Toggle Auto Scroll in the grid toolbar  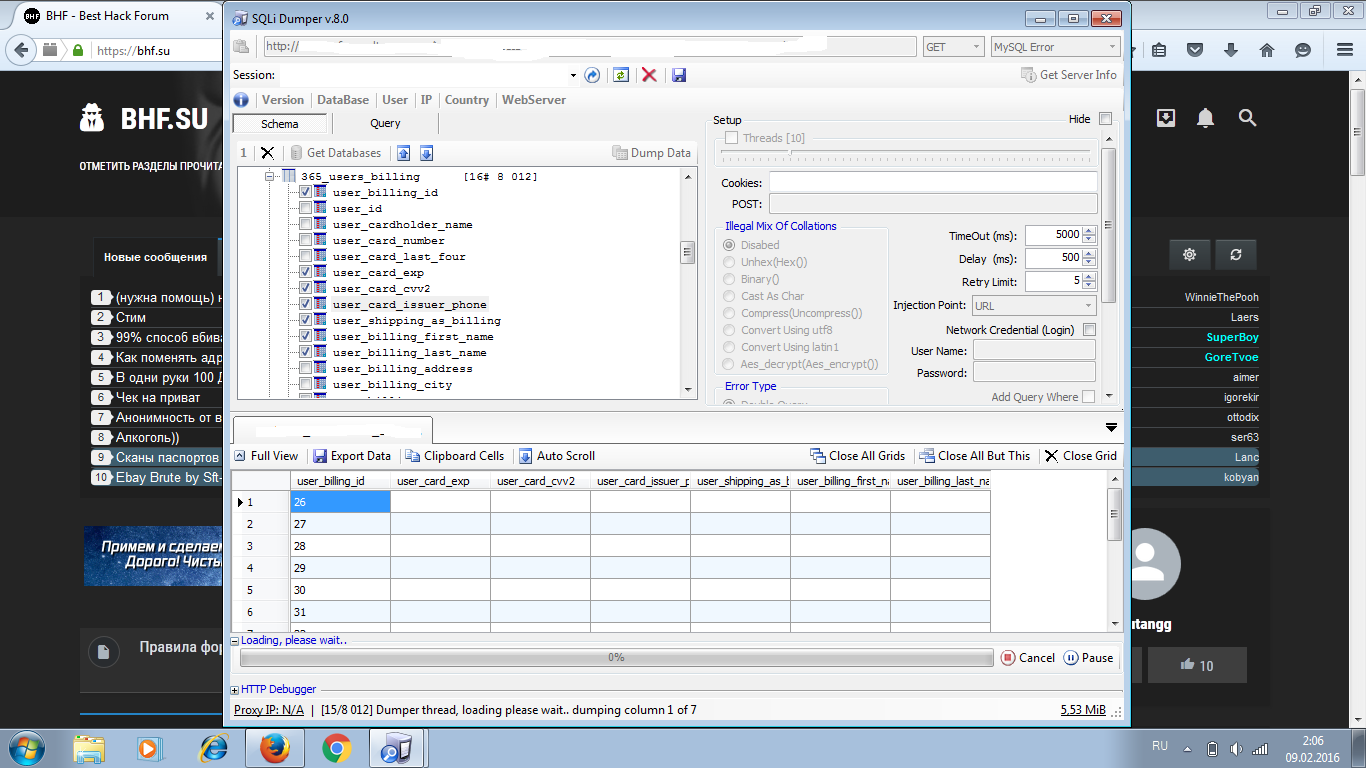(x=556, y=456)
